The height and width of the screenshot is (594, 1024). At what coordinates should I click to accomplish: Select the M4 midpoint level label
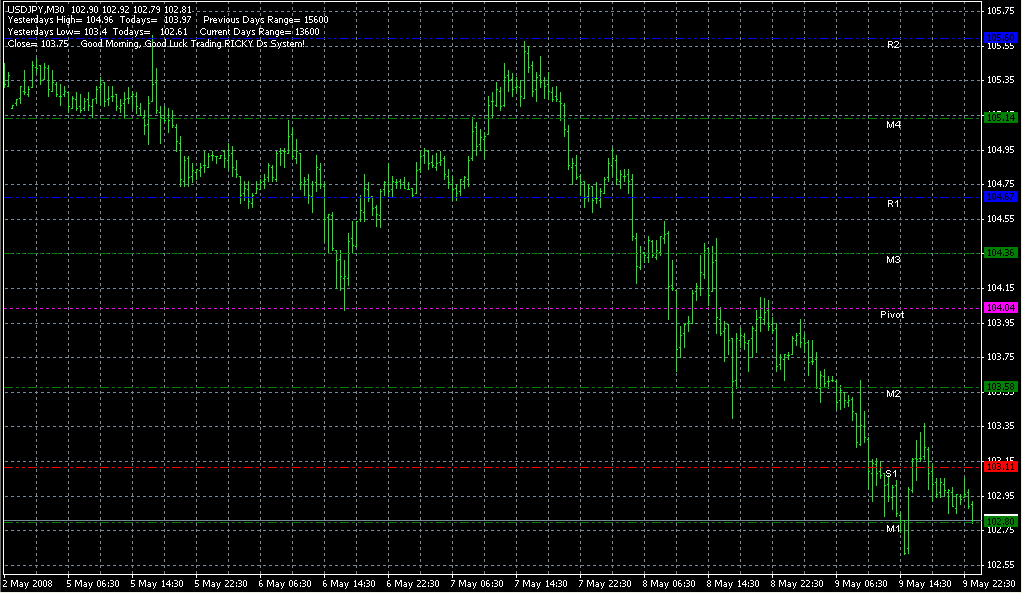click(x=893, y=125)
